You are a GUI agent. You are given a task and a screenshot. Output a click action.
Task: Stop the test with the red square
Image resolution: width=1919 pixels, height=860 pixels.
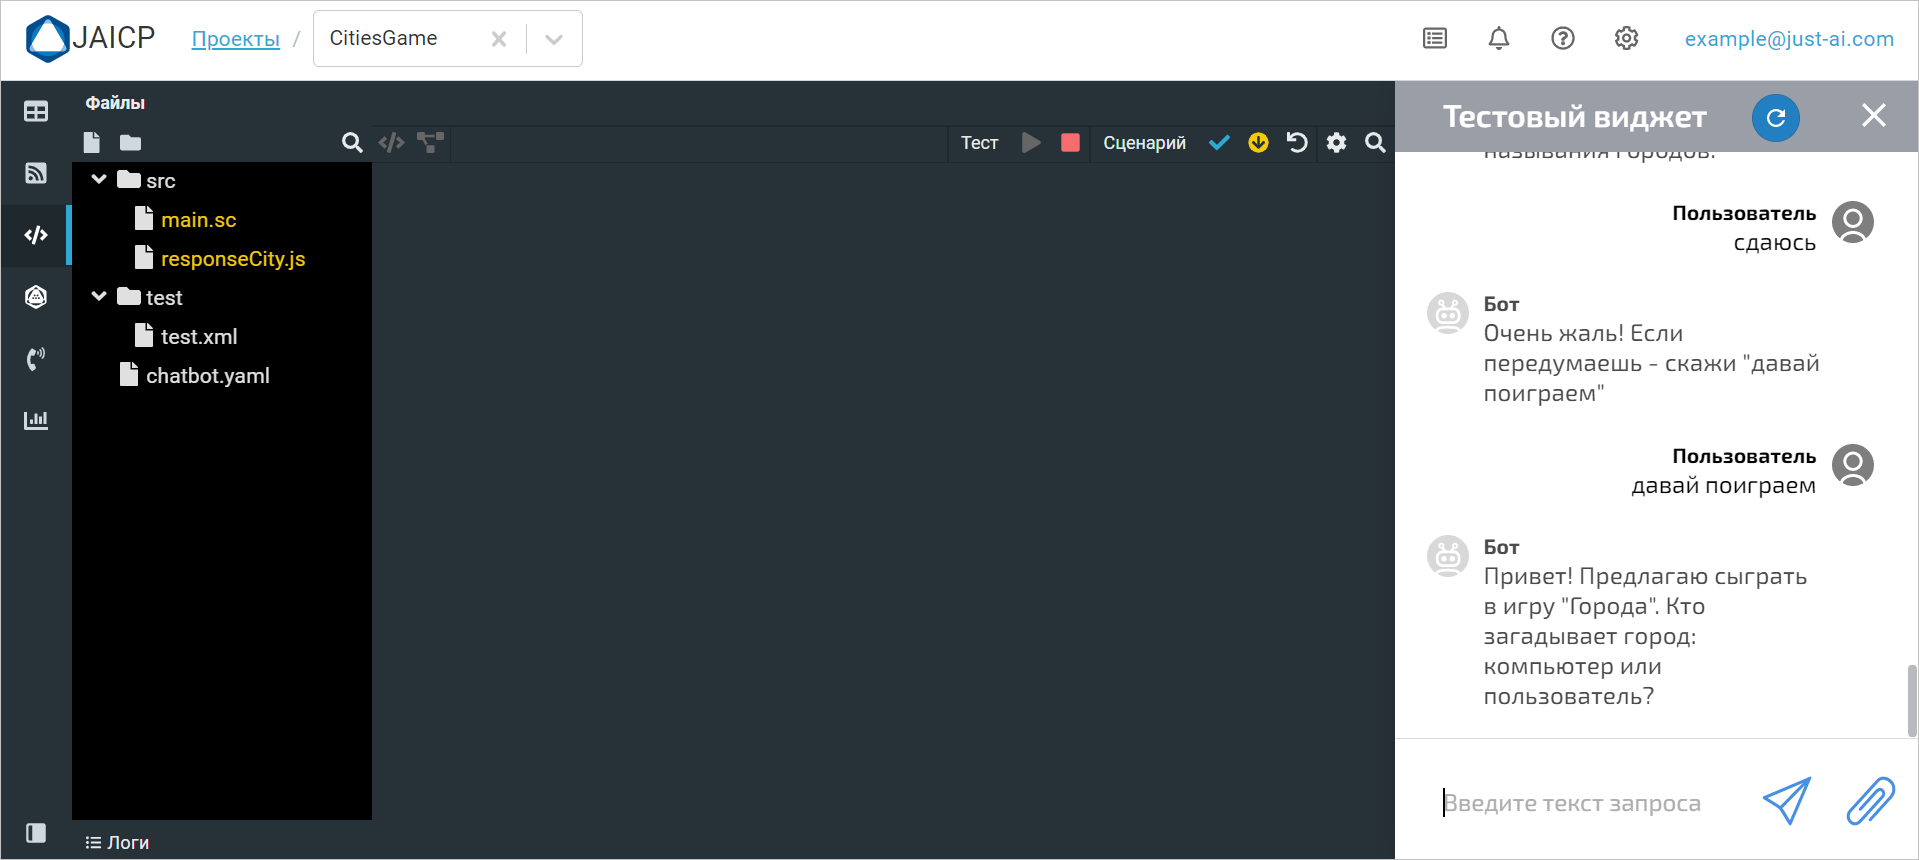(1070, 143)
